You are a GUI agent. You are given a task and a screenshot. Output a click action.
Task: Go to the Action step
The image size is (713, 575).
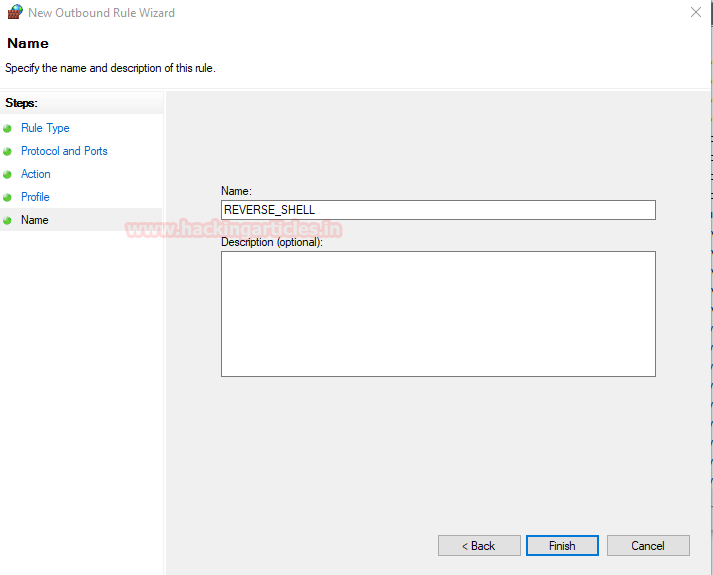point(35,174)
